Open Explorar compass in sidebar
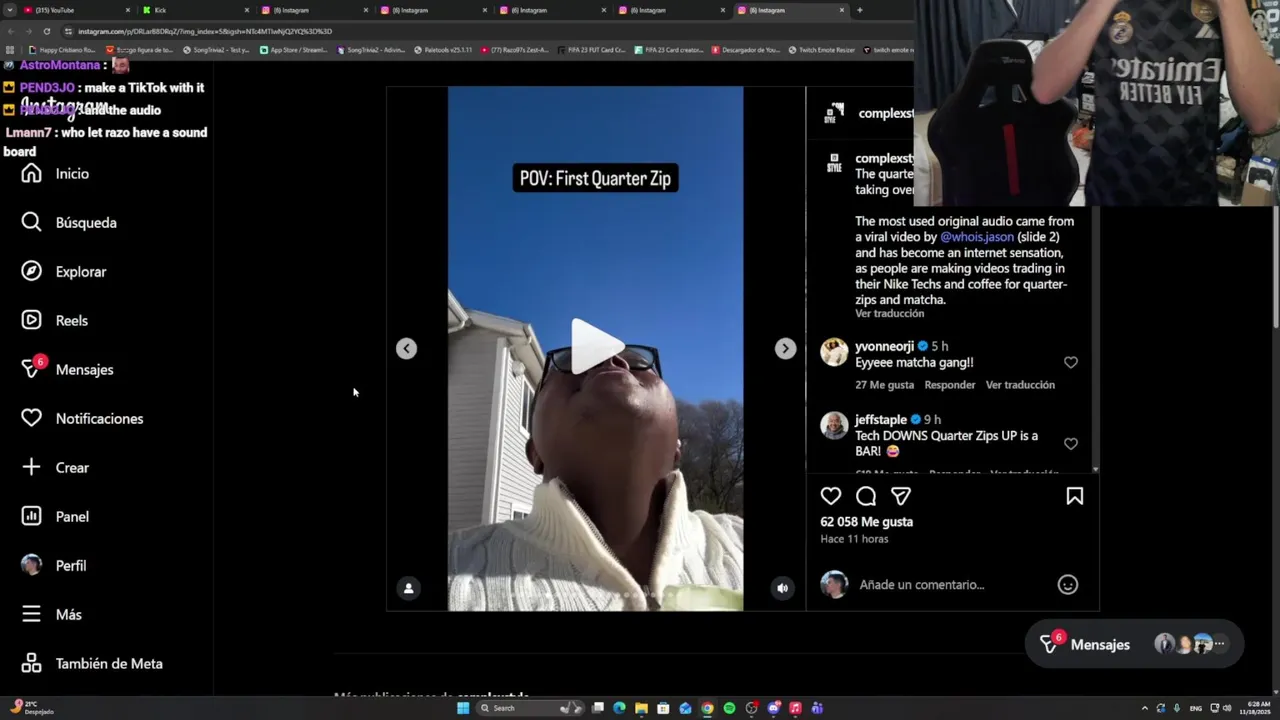Image resolution: width=1280 pixels, height=720 pixels. click(x=64, y=272)
